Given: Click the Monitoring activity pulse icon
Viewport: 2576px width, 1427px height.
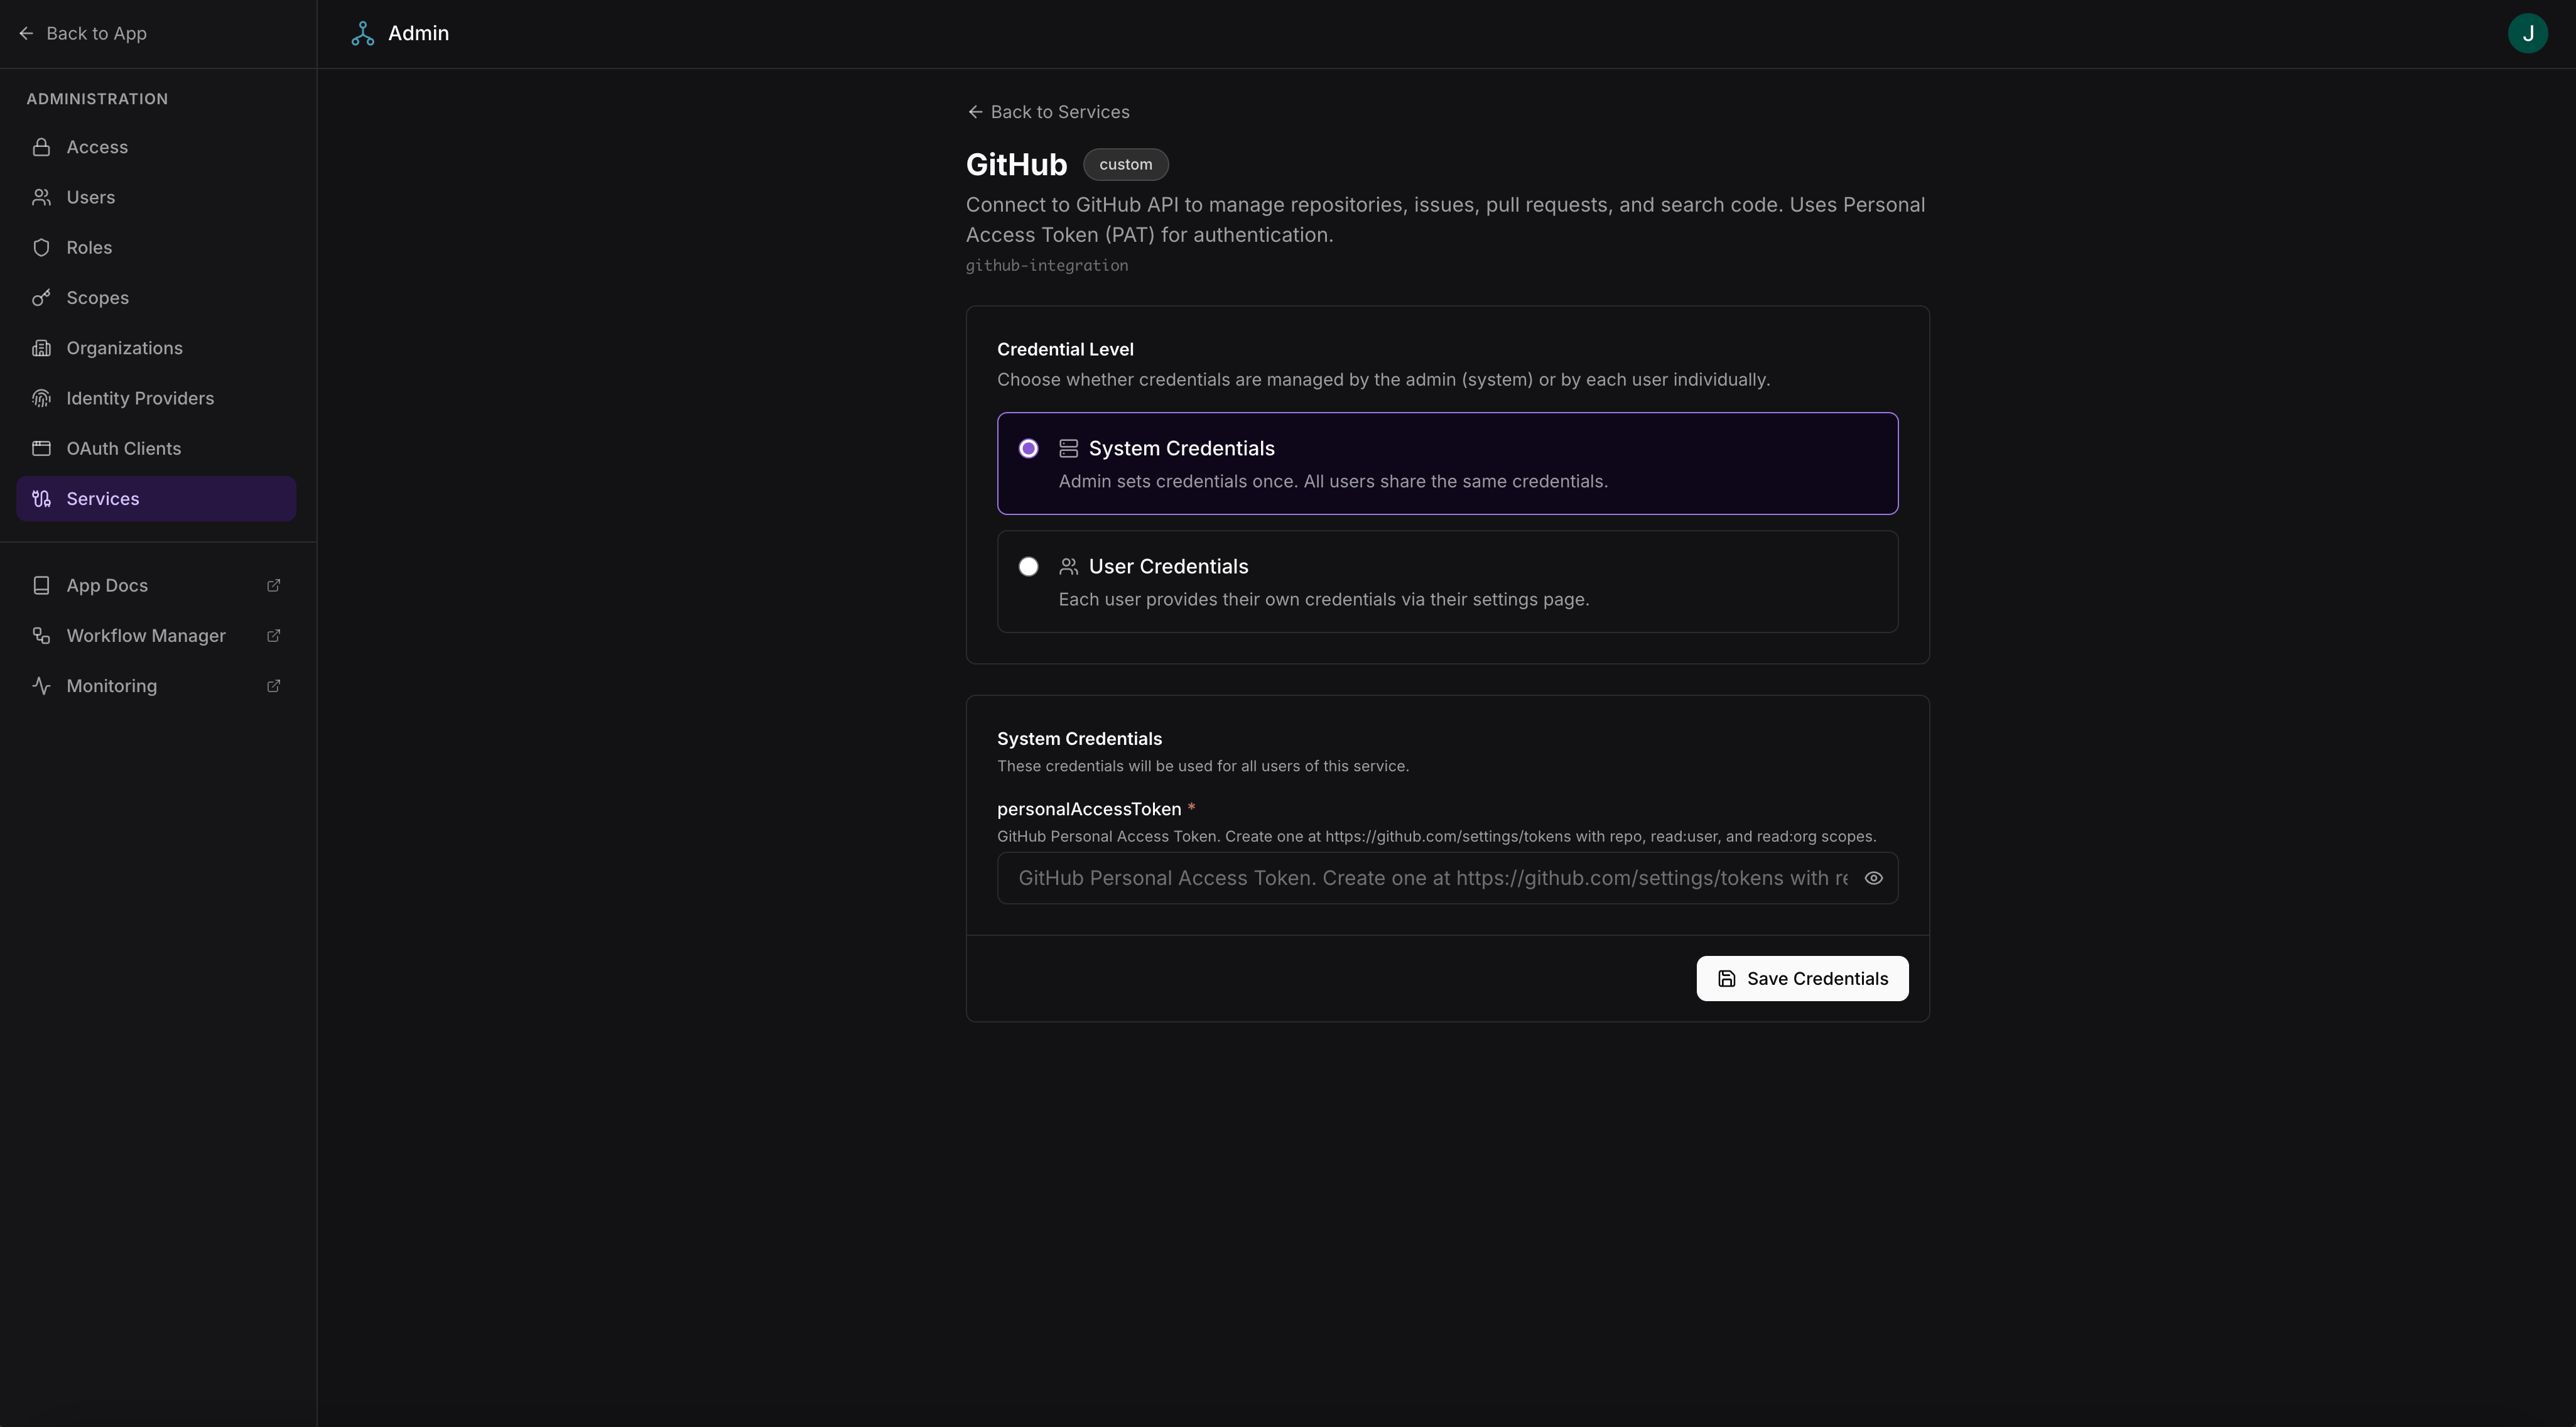Looking at the screenshot, I should [41, 685].
